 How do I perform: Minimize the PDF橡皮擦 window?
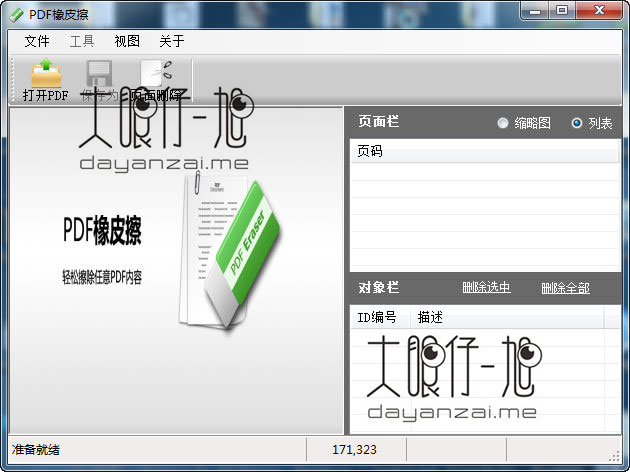pyautogui.click(x=535, y=11)
